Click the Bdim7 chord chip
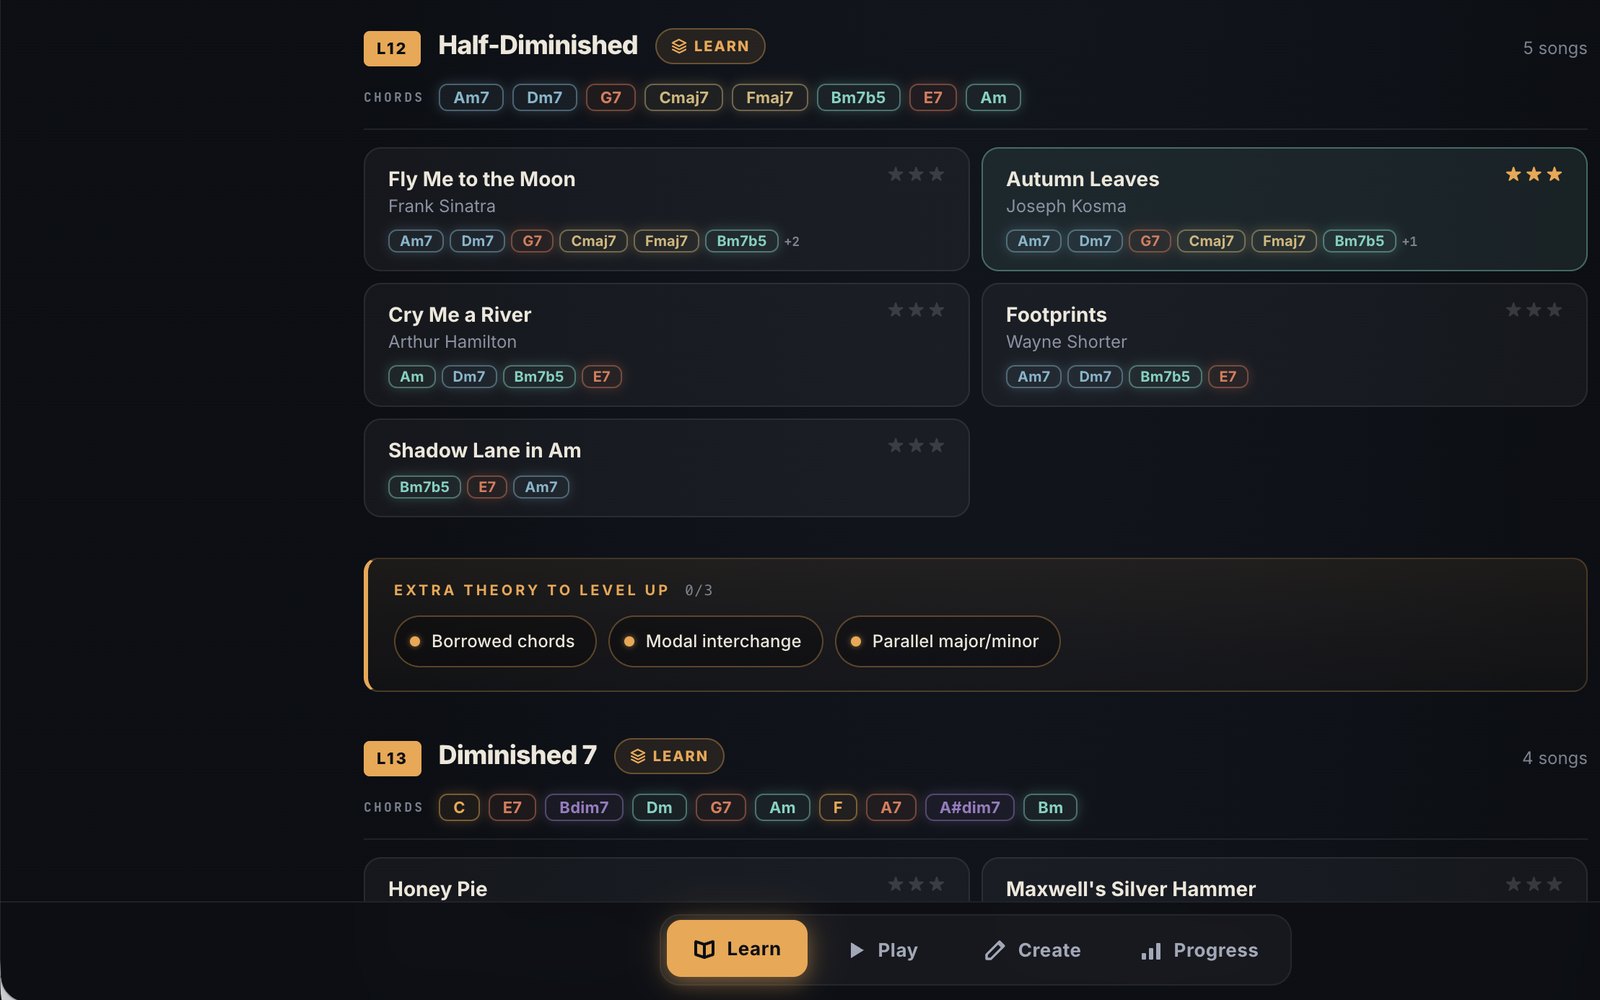 (584, 807)
